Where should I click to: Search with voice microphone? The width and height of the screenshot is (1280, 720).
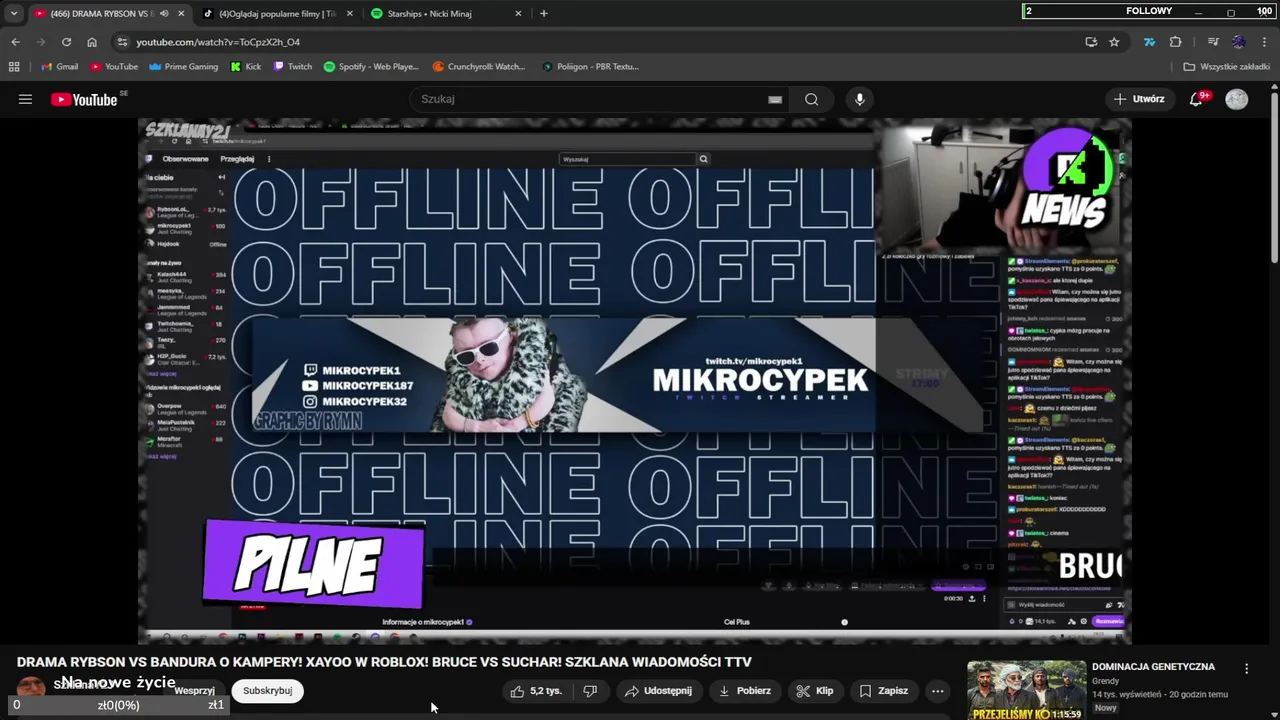pyautogui.click(x=859, y=99)
